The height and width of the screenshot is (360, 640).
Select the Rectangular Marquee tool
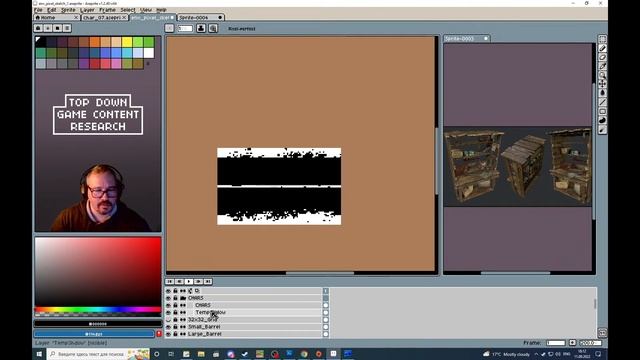[602, 40]
